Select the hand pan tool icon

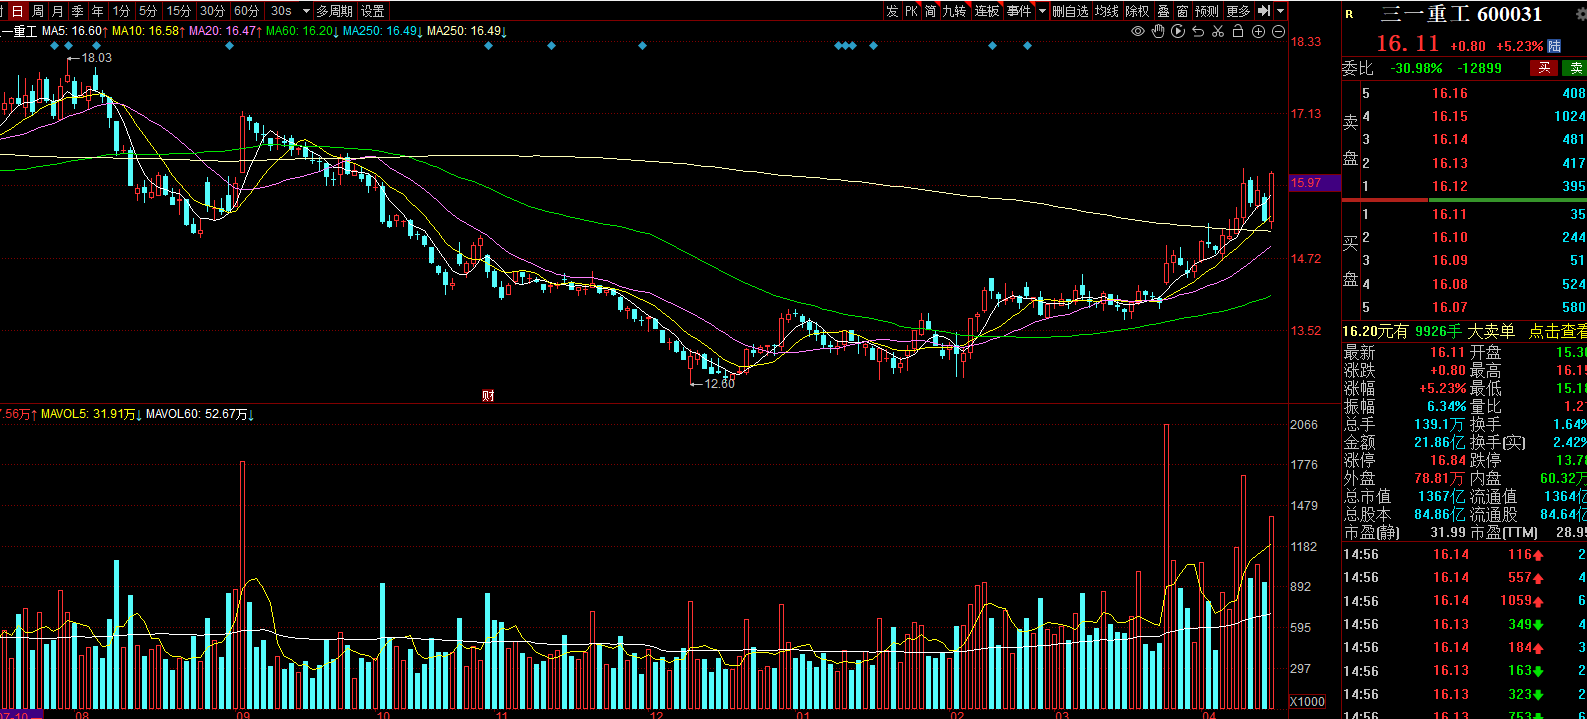coord(1158,31)
